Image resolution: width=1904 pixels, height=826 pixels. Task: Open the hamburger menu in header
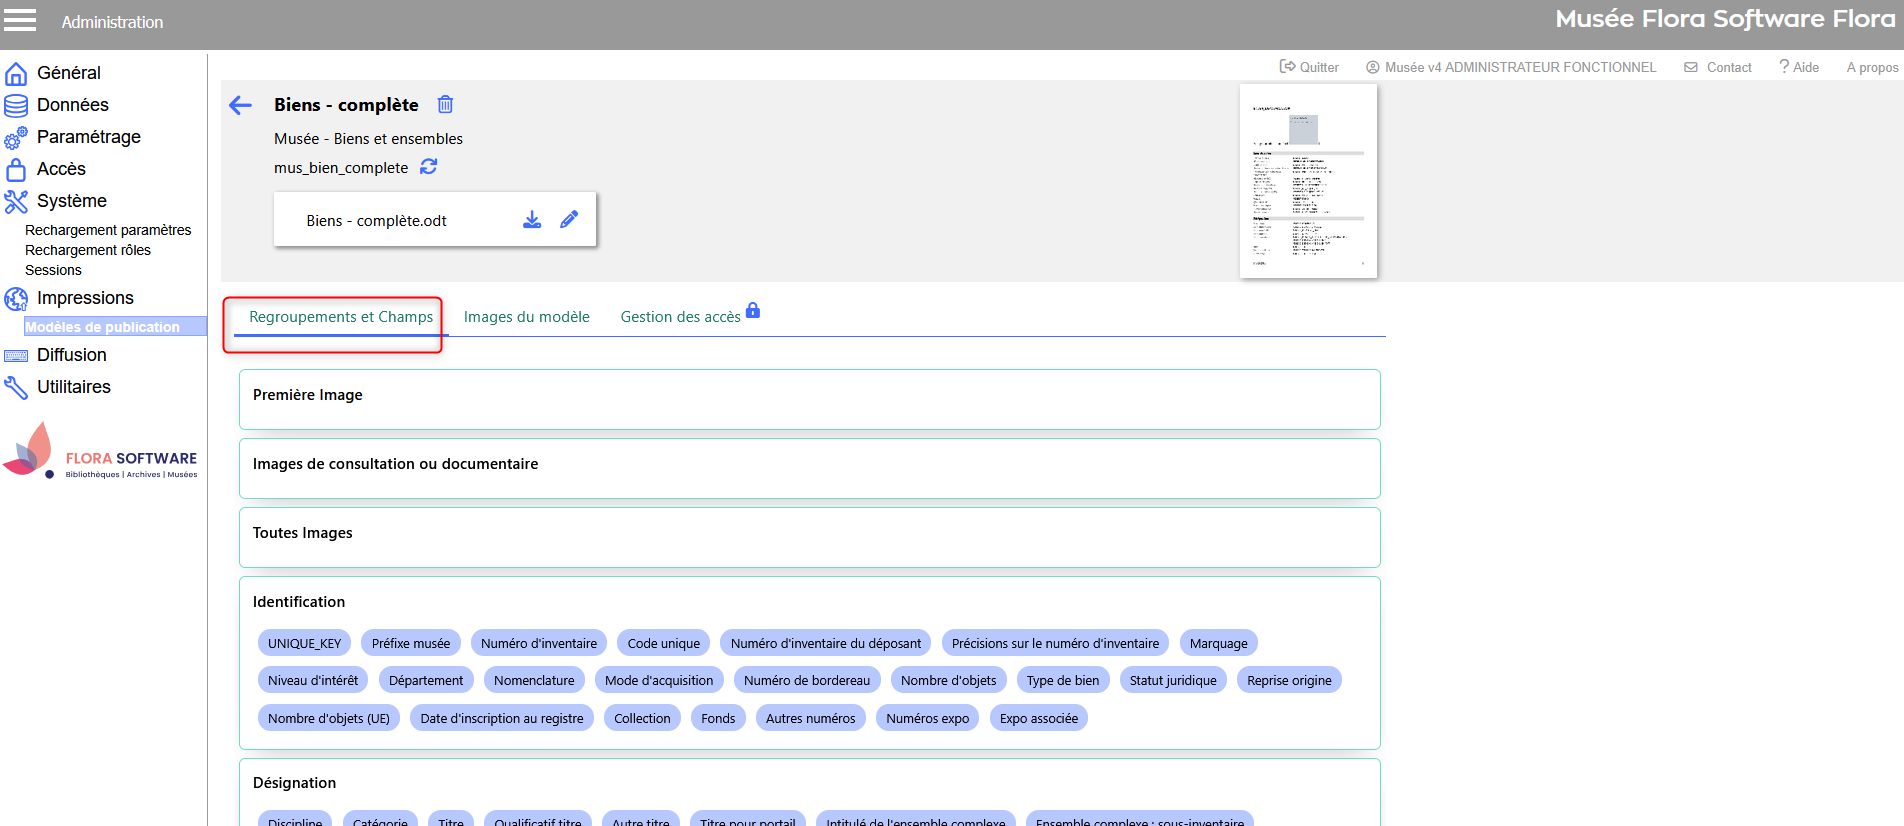click(20, 20)
